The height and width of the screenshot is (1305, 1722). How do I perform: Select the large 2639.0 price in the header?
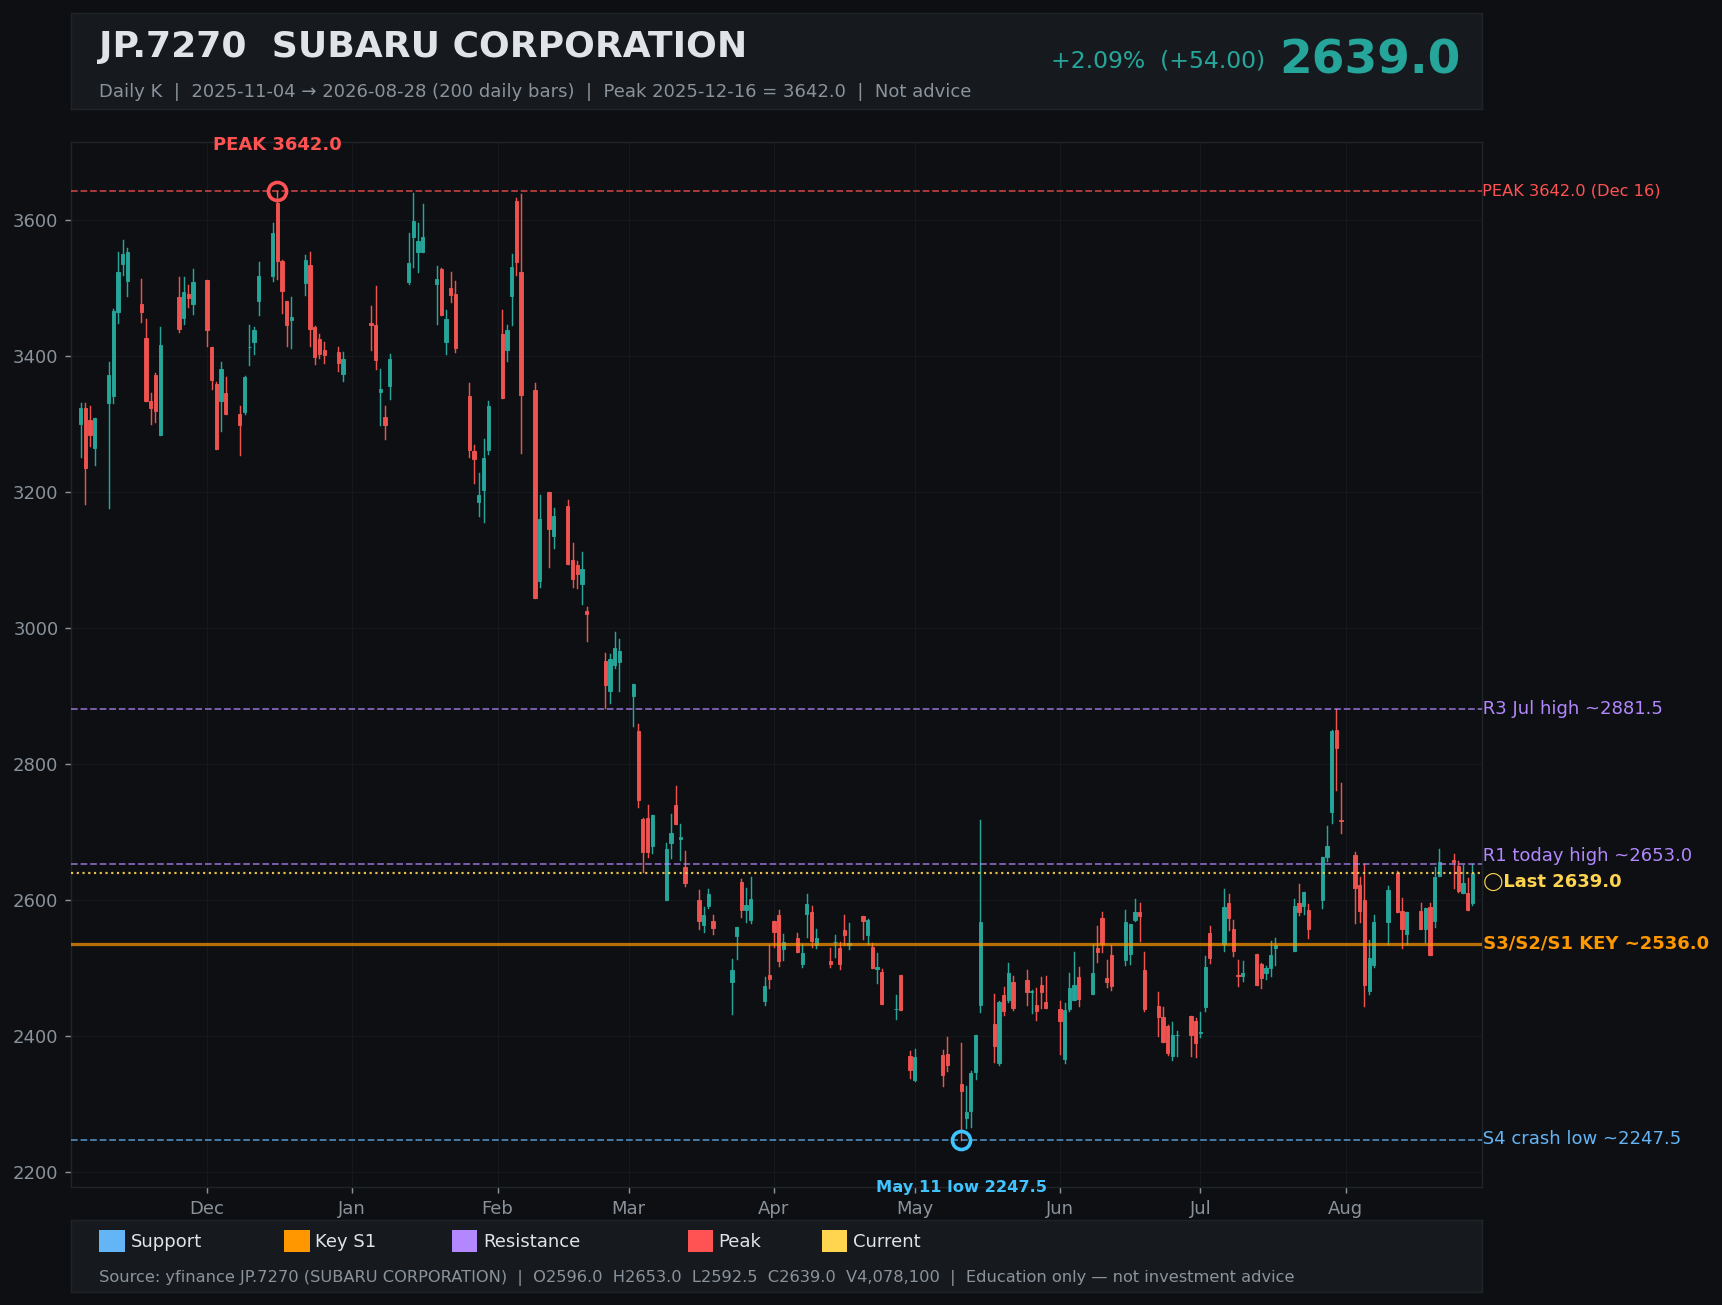click(1370, 58)
